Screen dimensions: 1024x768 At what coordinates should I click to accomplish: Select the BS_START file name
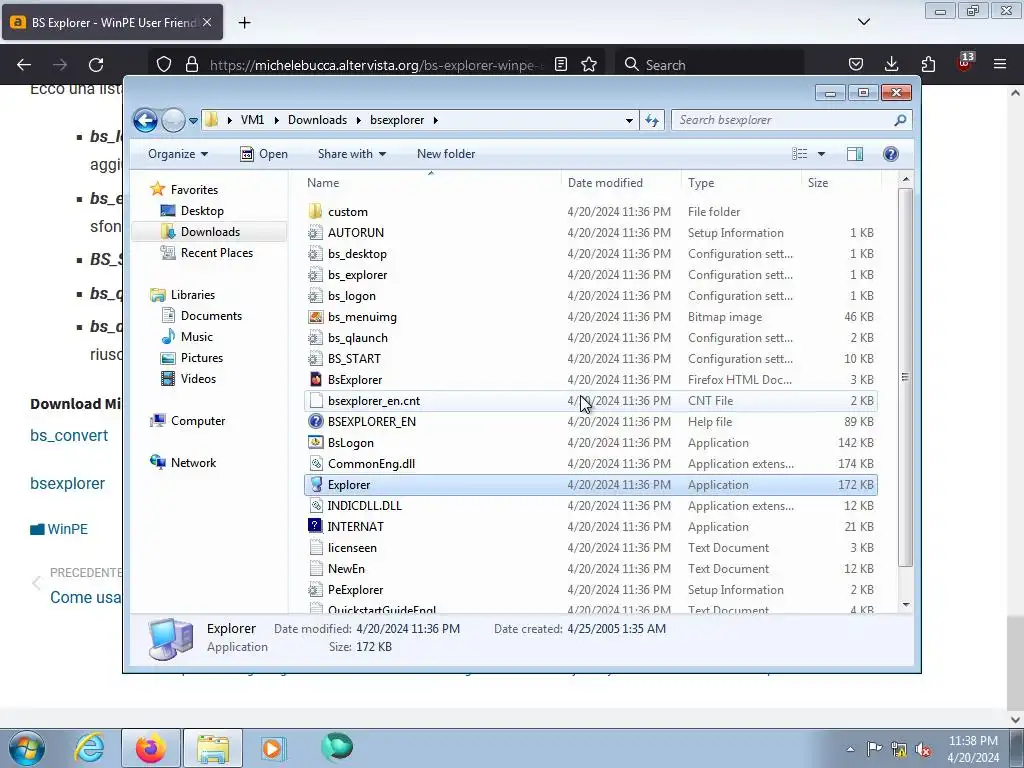354,359
